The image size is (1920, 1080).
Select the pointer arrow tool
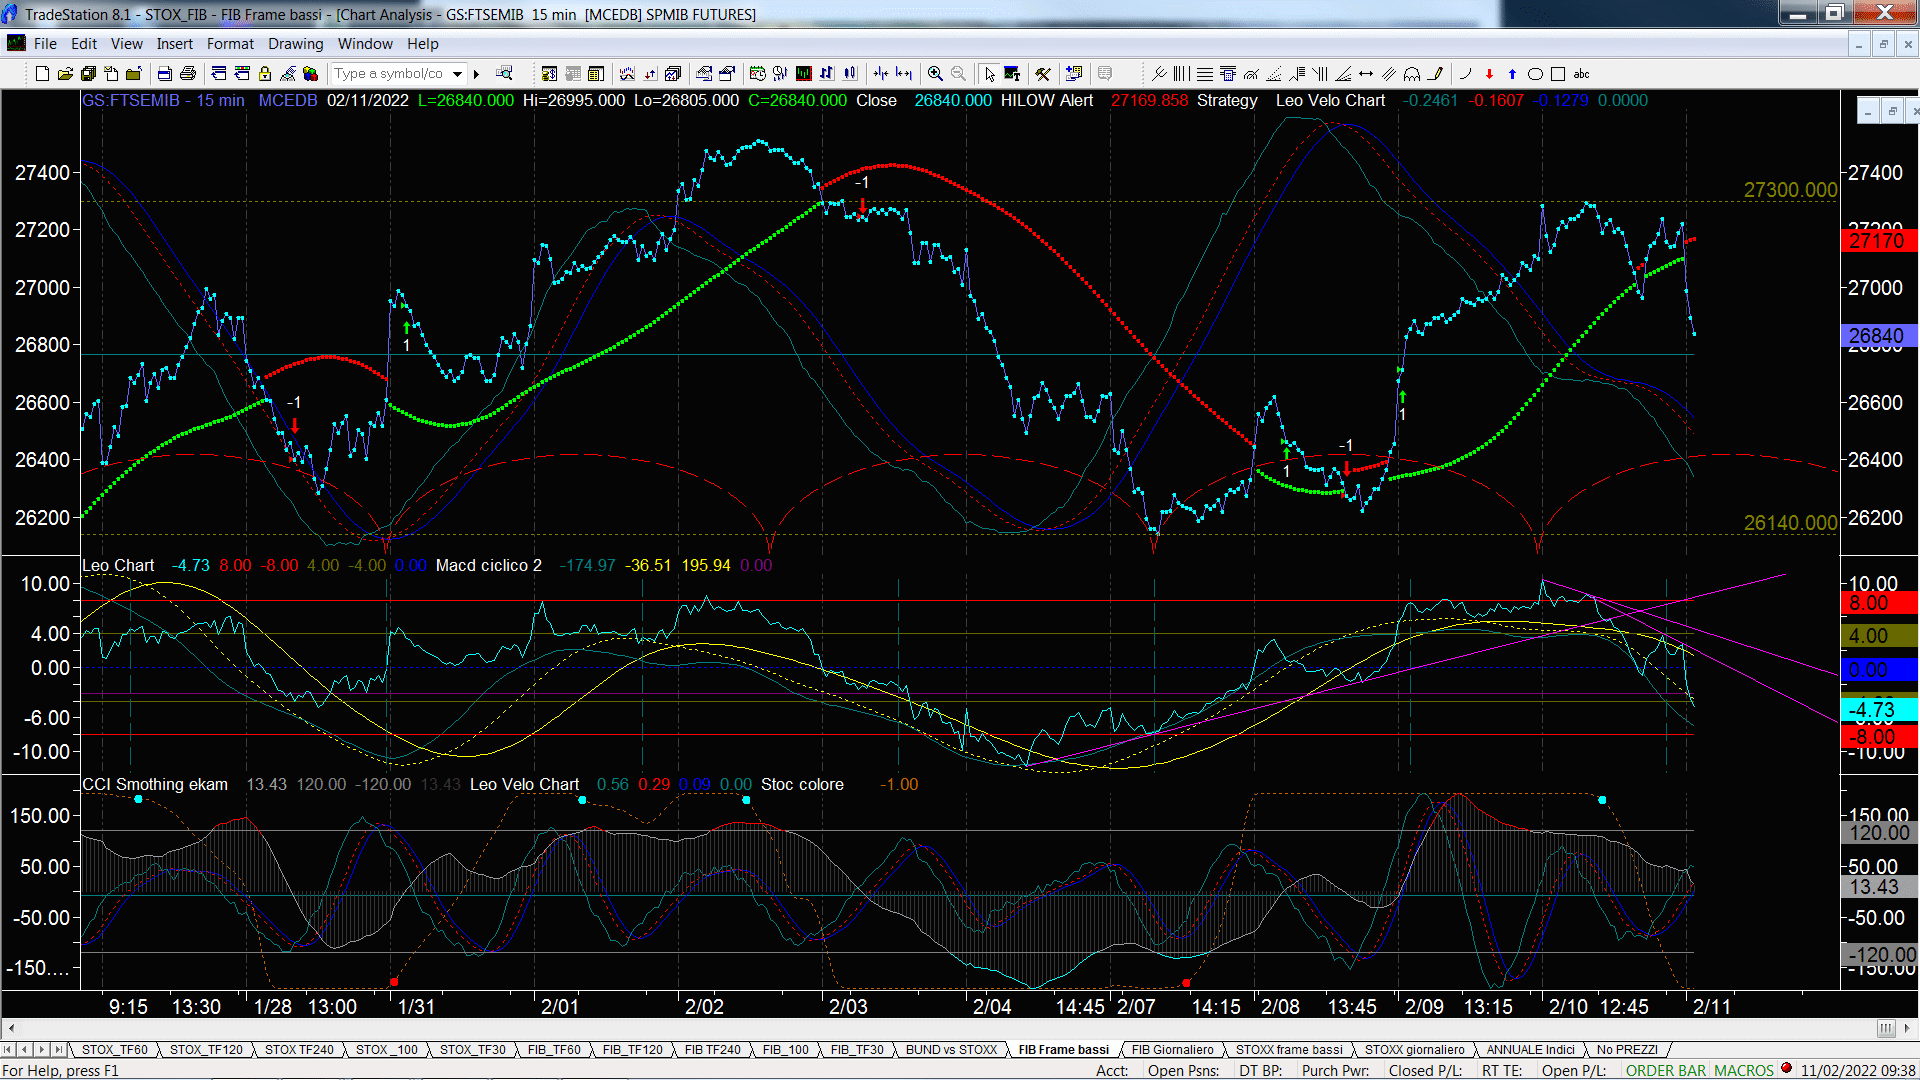click(x=989, y=74)
